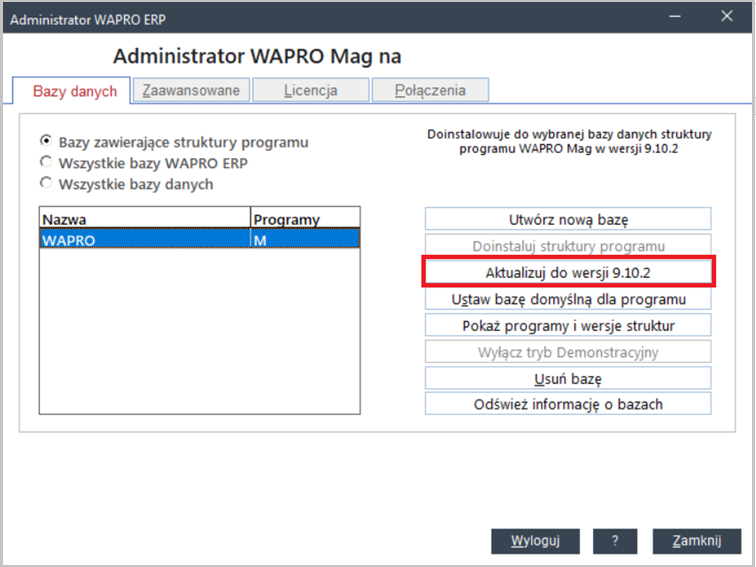Select 'Bazy zawierające struktury programu' radio option
The image size is (756, 567).
coord(45,142)
